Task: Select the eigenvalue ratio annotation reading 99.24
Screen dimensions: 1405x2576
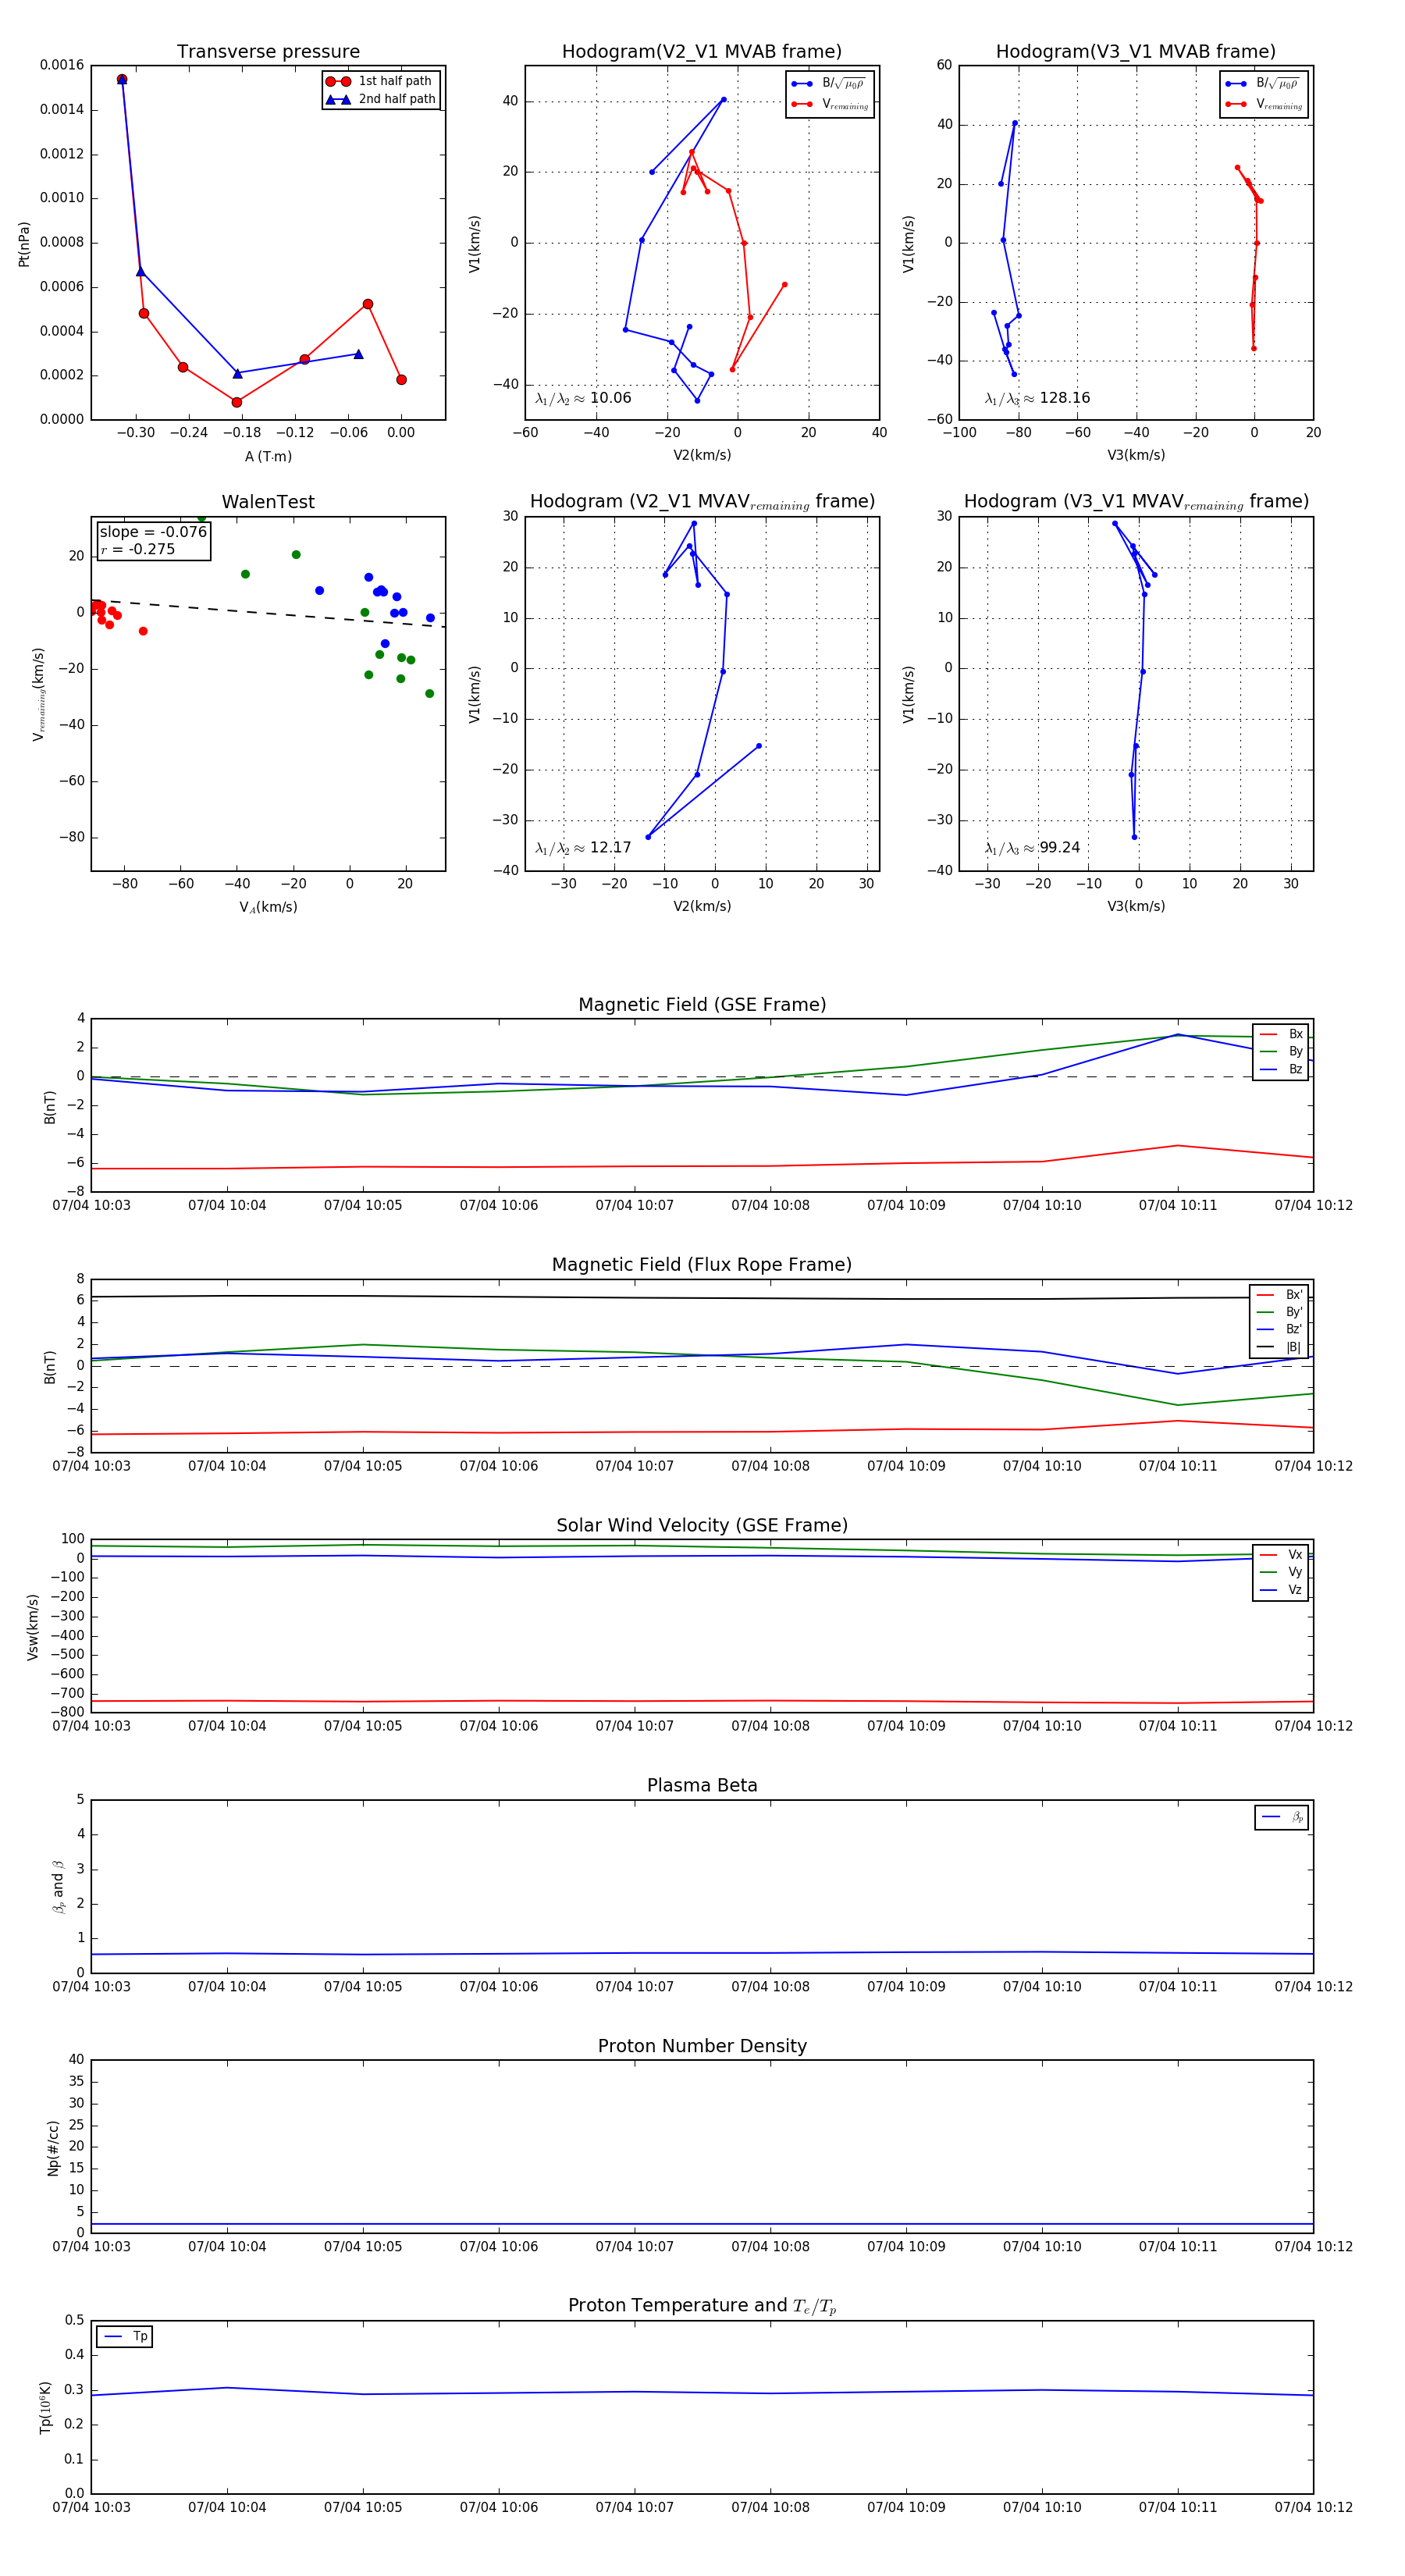Action: tap(1032, 848)
